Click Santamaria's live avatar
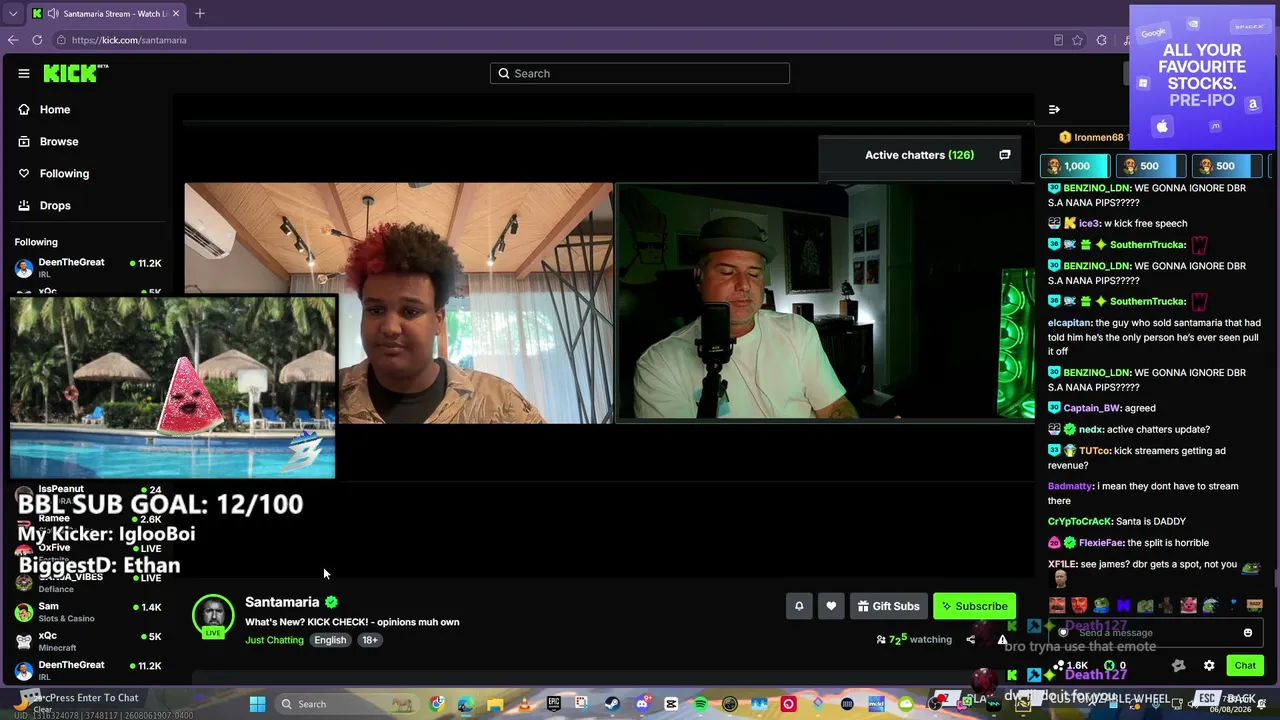 point(213,616)
